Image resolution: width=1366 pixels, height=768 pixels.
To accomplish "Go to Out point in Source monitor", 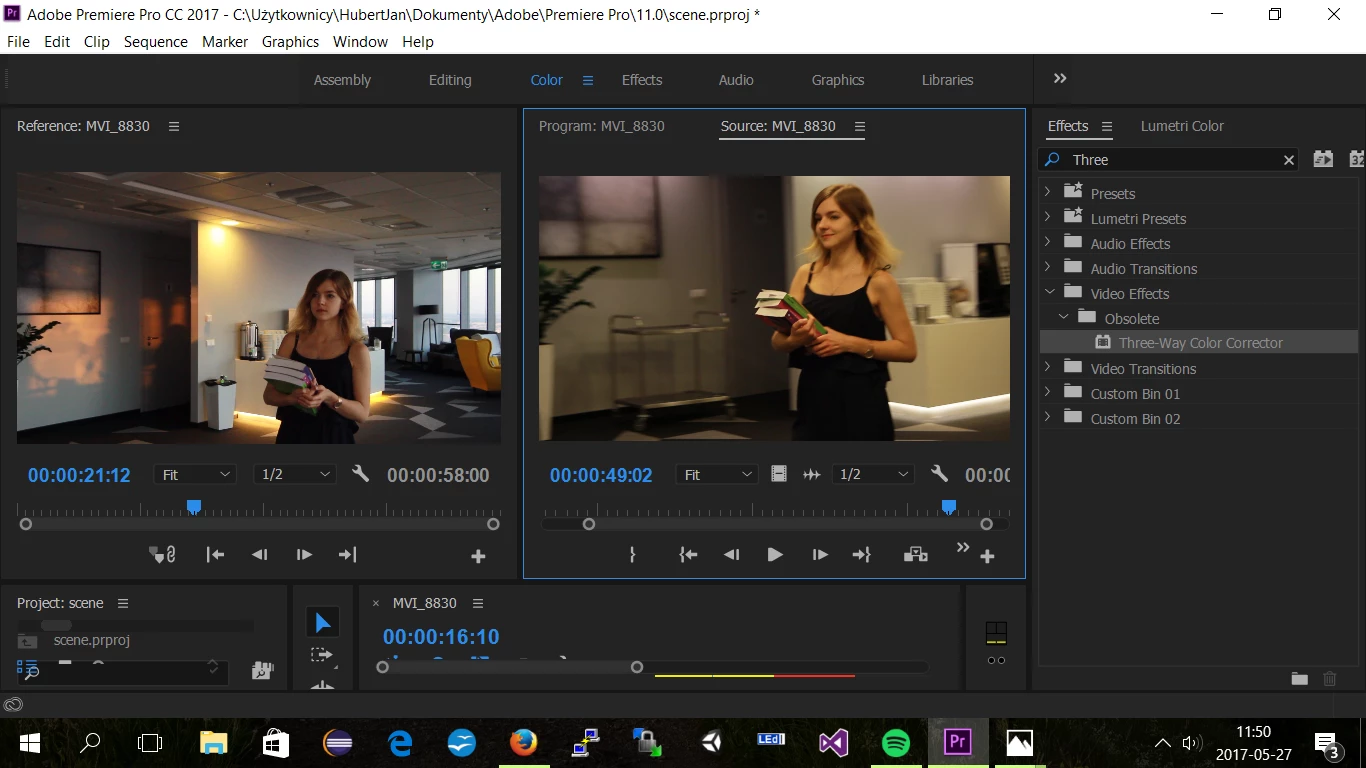I will click(x=861, y=554).
